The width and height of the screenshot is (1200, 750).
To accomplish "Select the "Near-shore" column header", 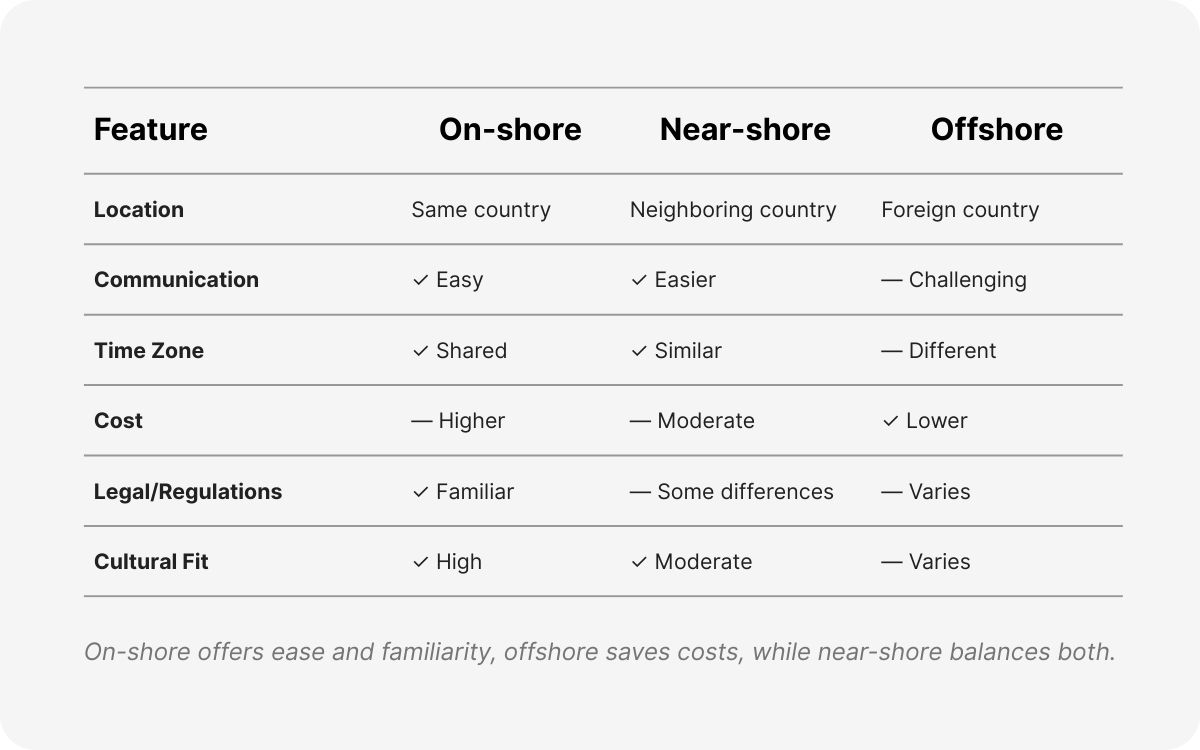I will tap(745, 130).
